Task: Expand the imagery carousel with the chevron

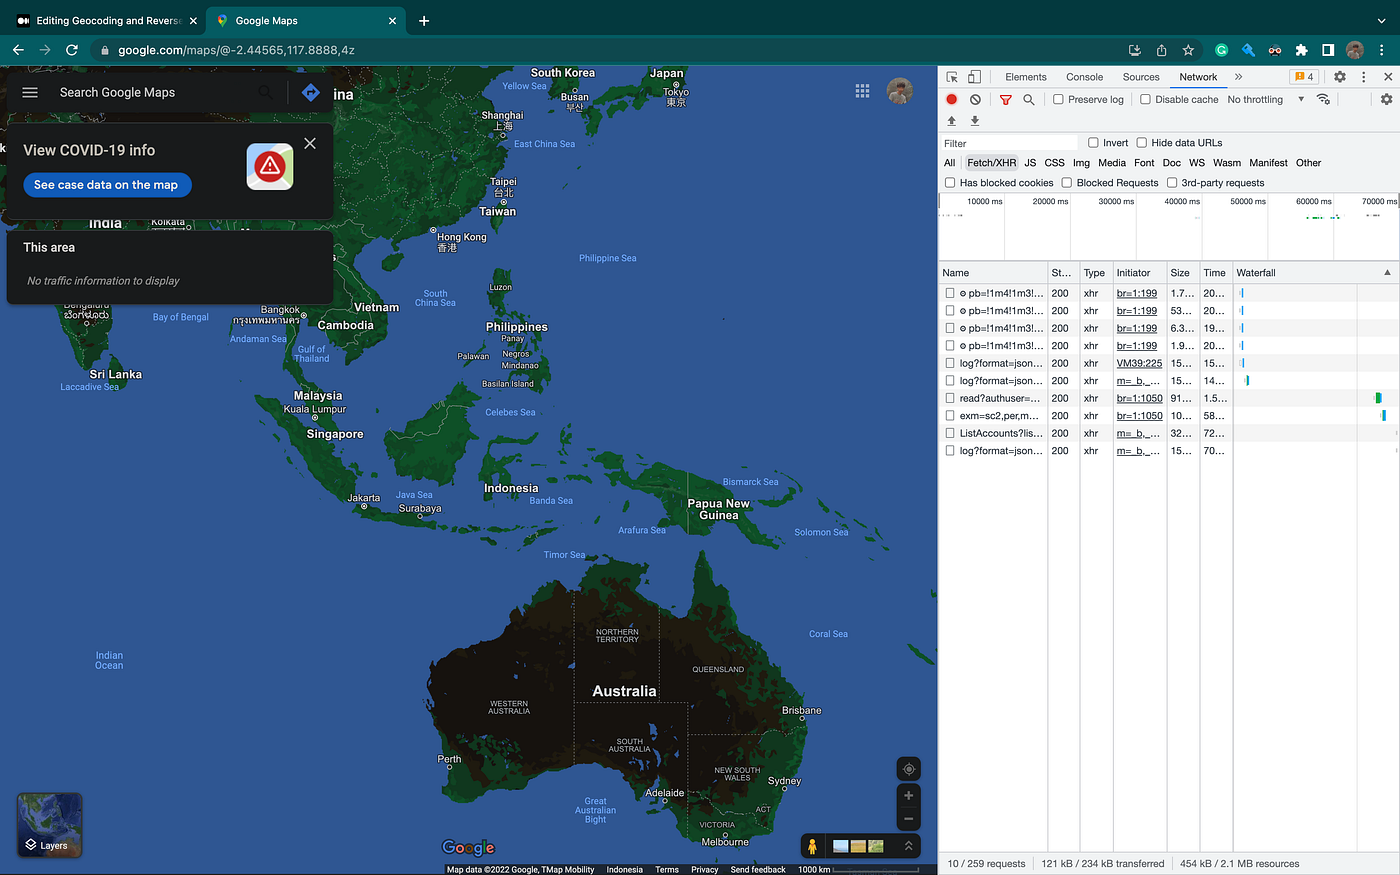Action: pyautogui.click(x=908, y=845)
